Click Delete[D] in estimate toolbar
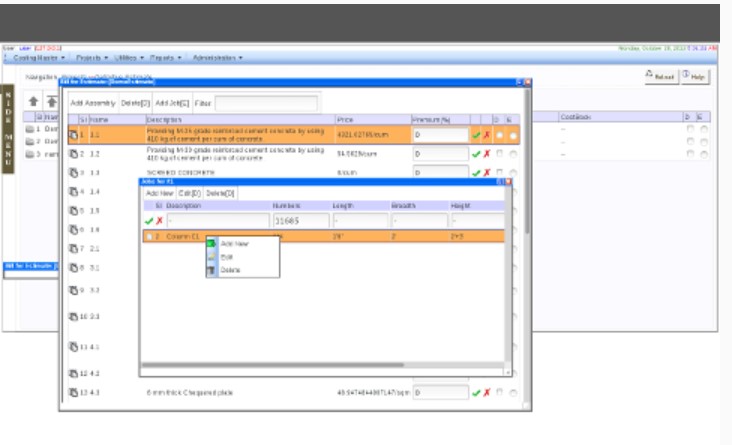 point(135,103)
